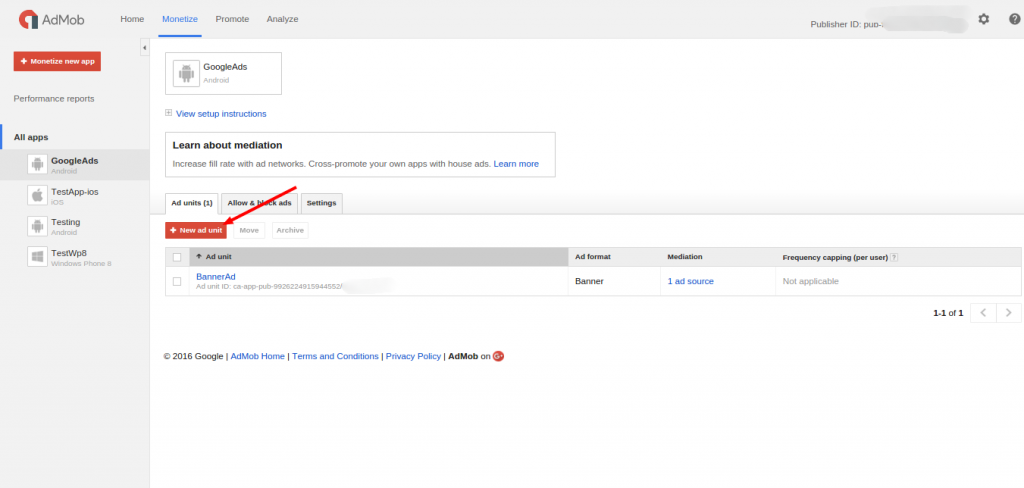Open the Monetize menu
This screenshot has width=1024, height=488.
(180, 19)
